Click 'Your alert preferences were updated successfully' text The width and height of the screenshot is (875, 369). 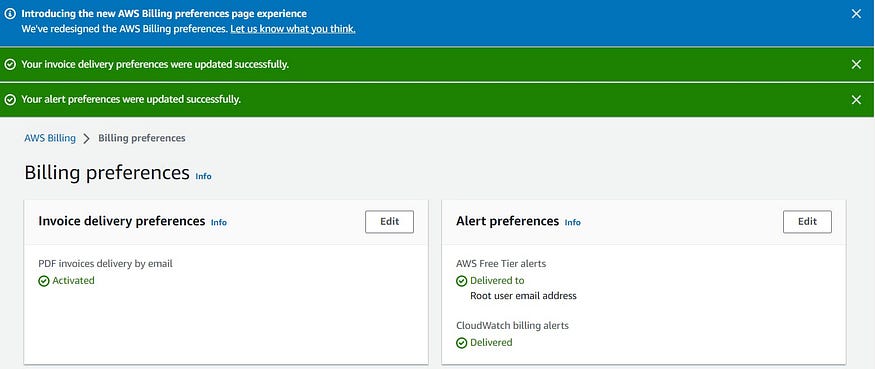(131, 99)
